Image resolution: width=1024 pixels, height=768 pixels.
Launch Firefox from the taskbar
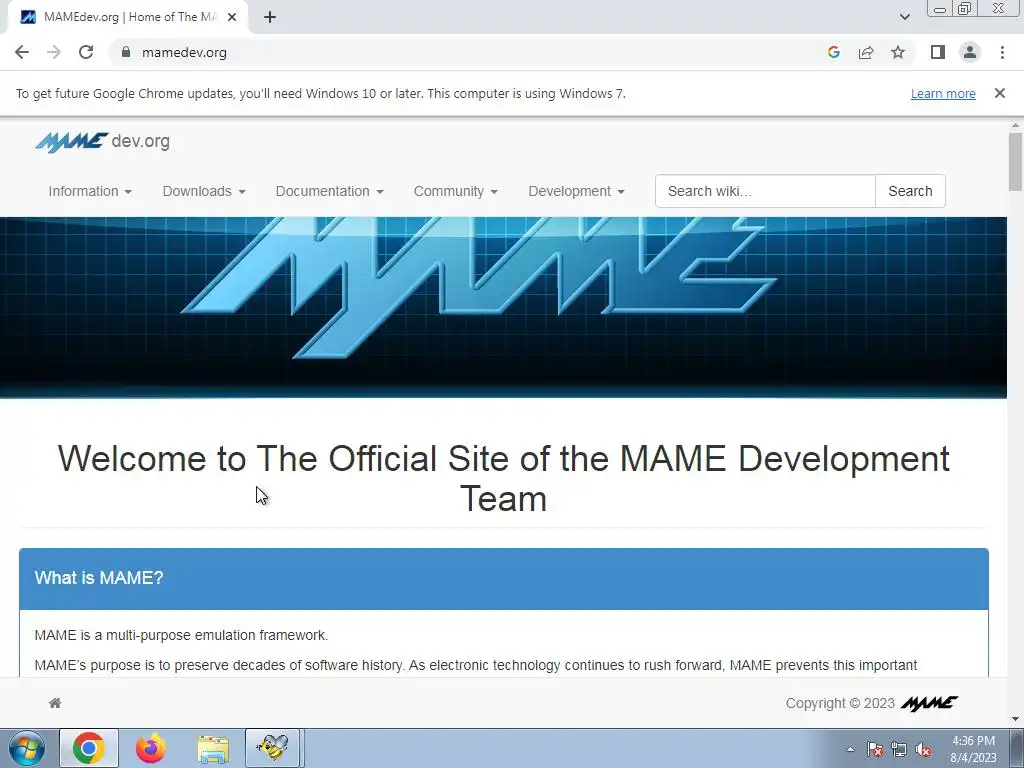151,748
